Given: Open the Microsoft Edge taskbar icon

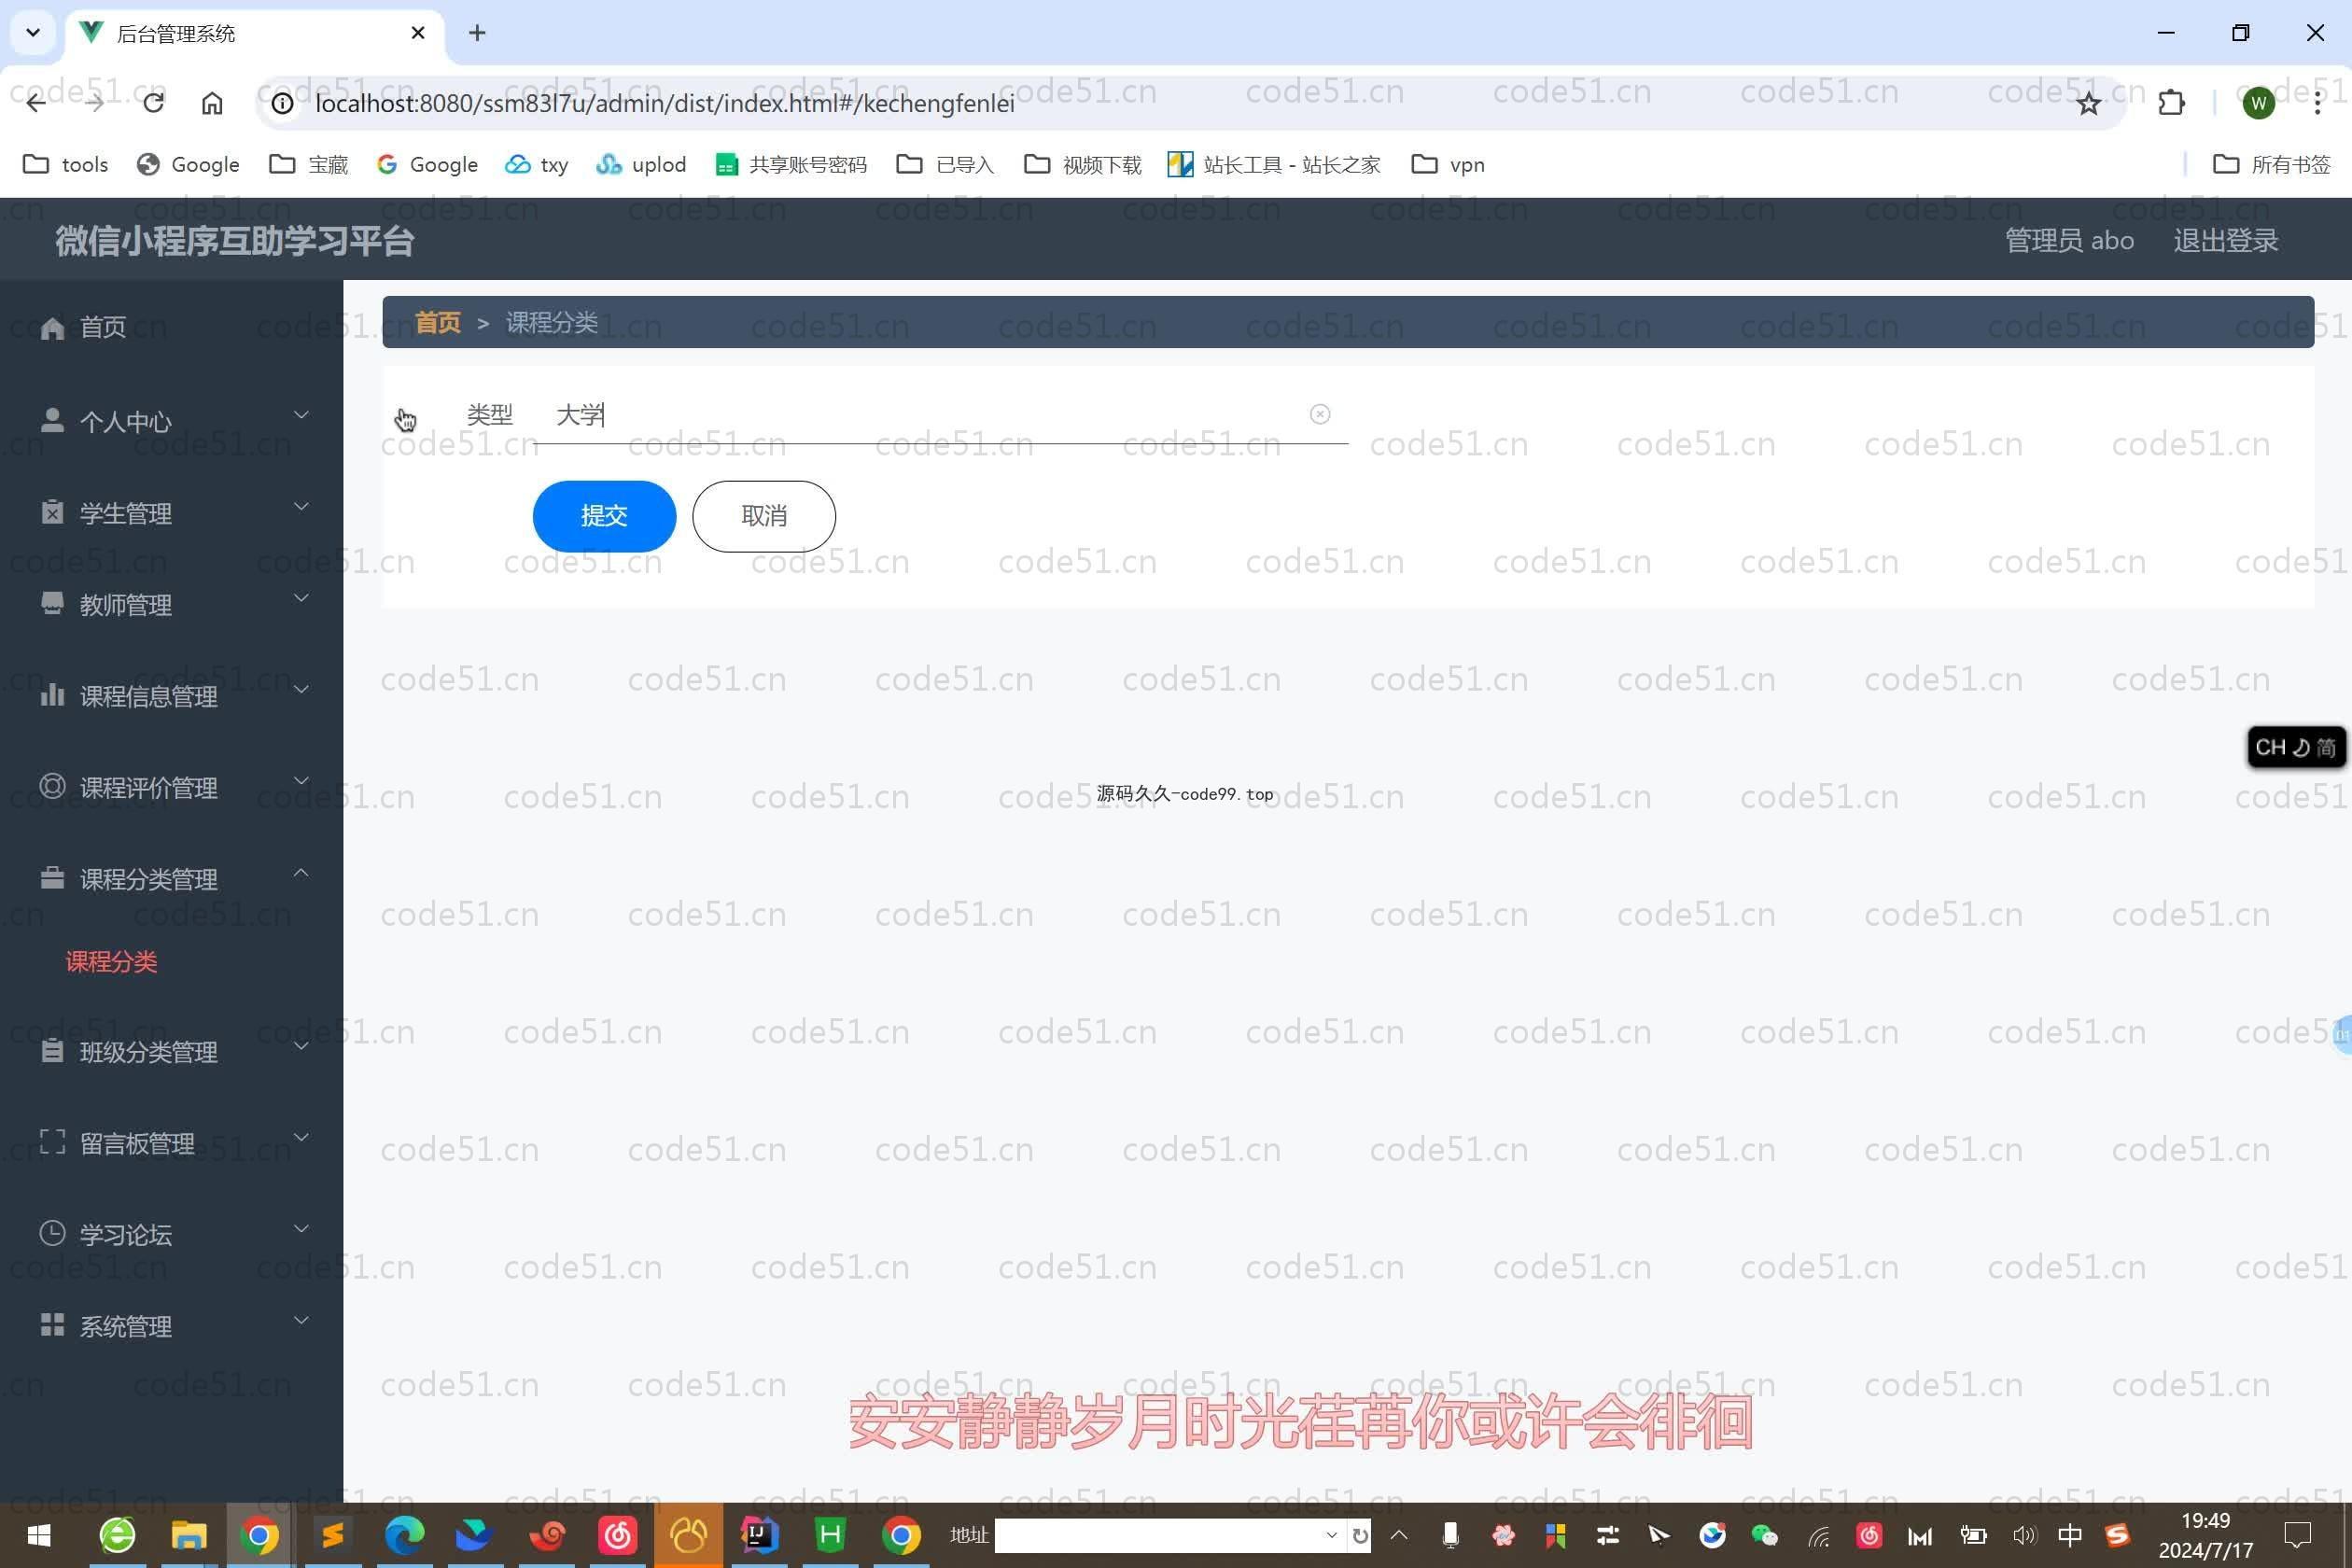Looking at the screenshot, I should (x=405, y=1536).
